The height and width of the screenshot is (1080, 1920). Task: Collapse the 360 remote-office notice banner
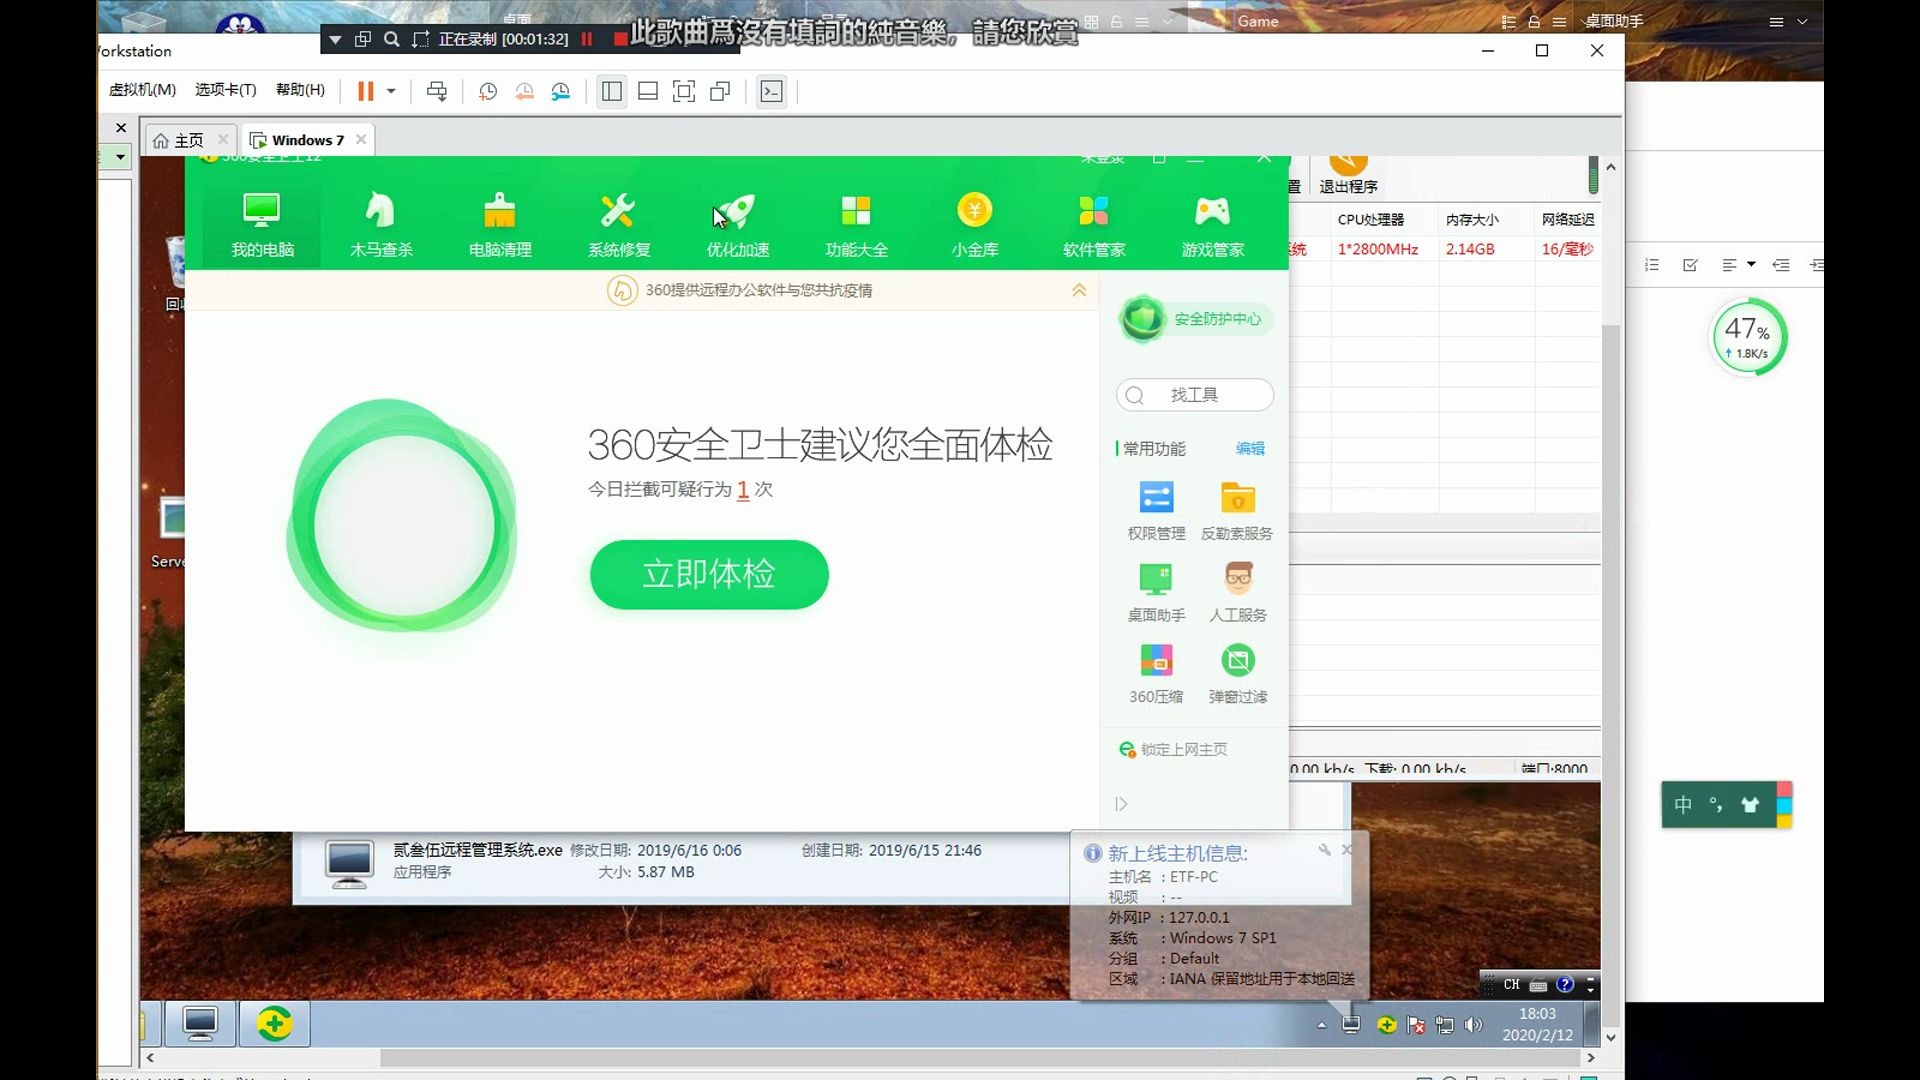pyautogui.click(x=1079, y=290)
